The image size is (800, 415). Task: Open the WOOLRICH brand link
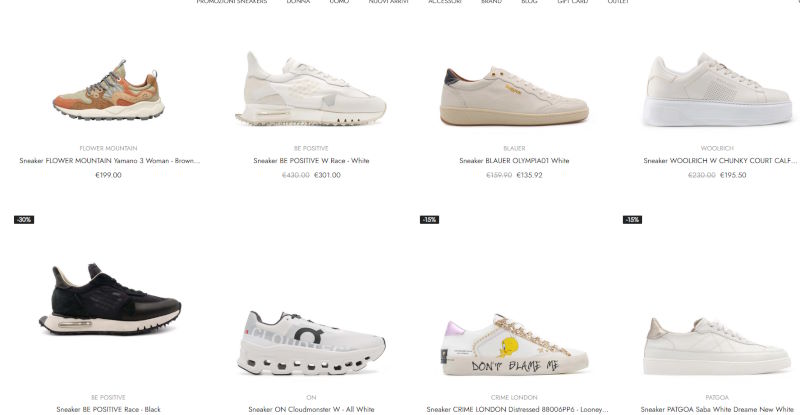tap(717, 148)
